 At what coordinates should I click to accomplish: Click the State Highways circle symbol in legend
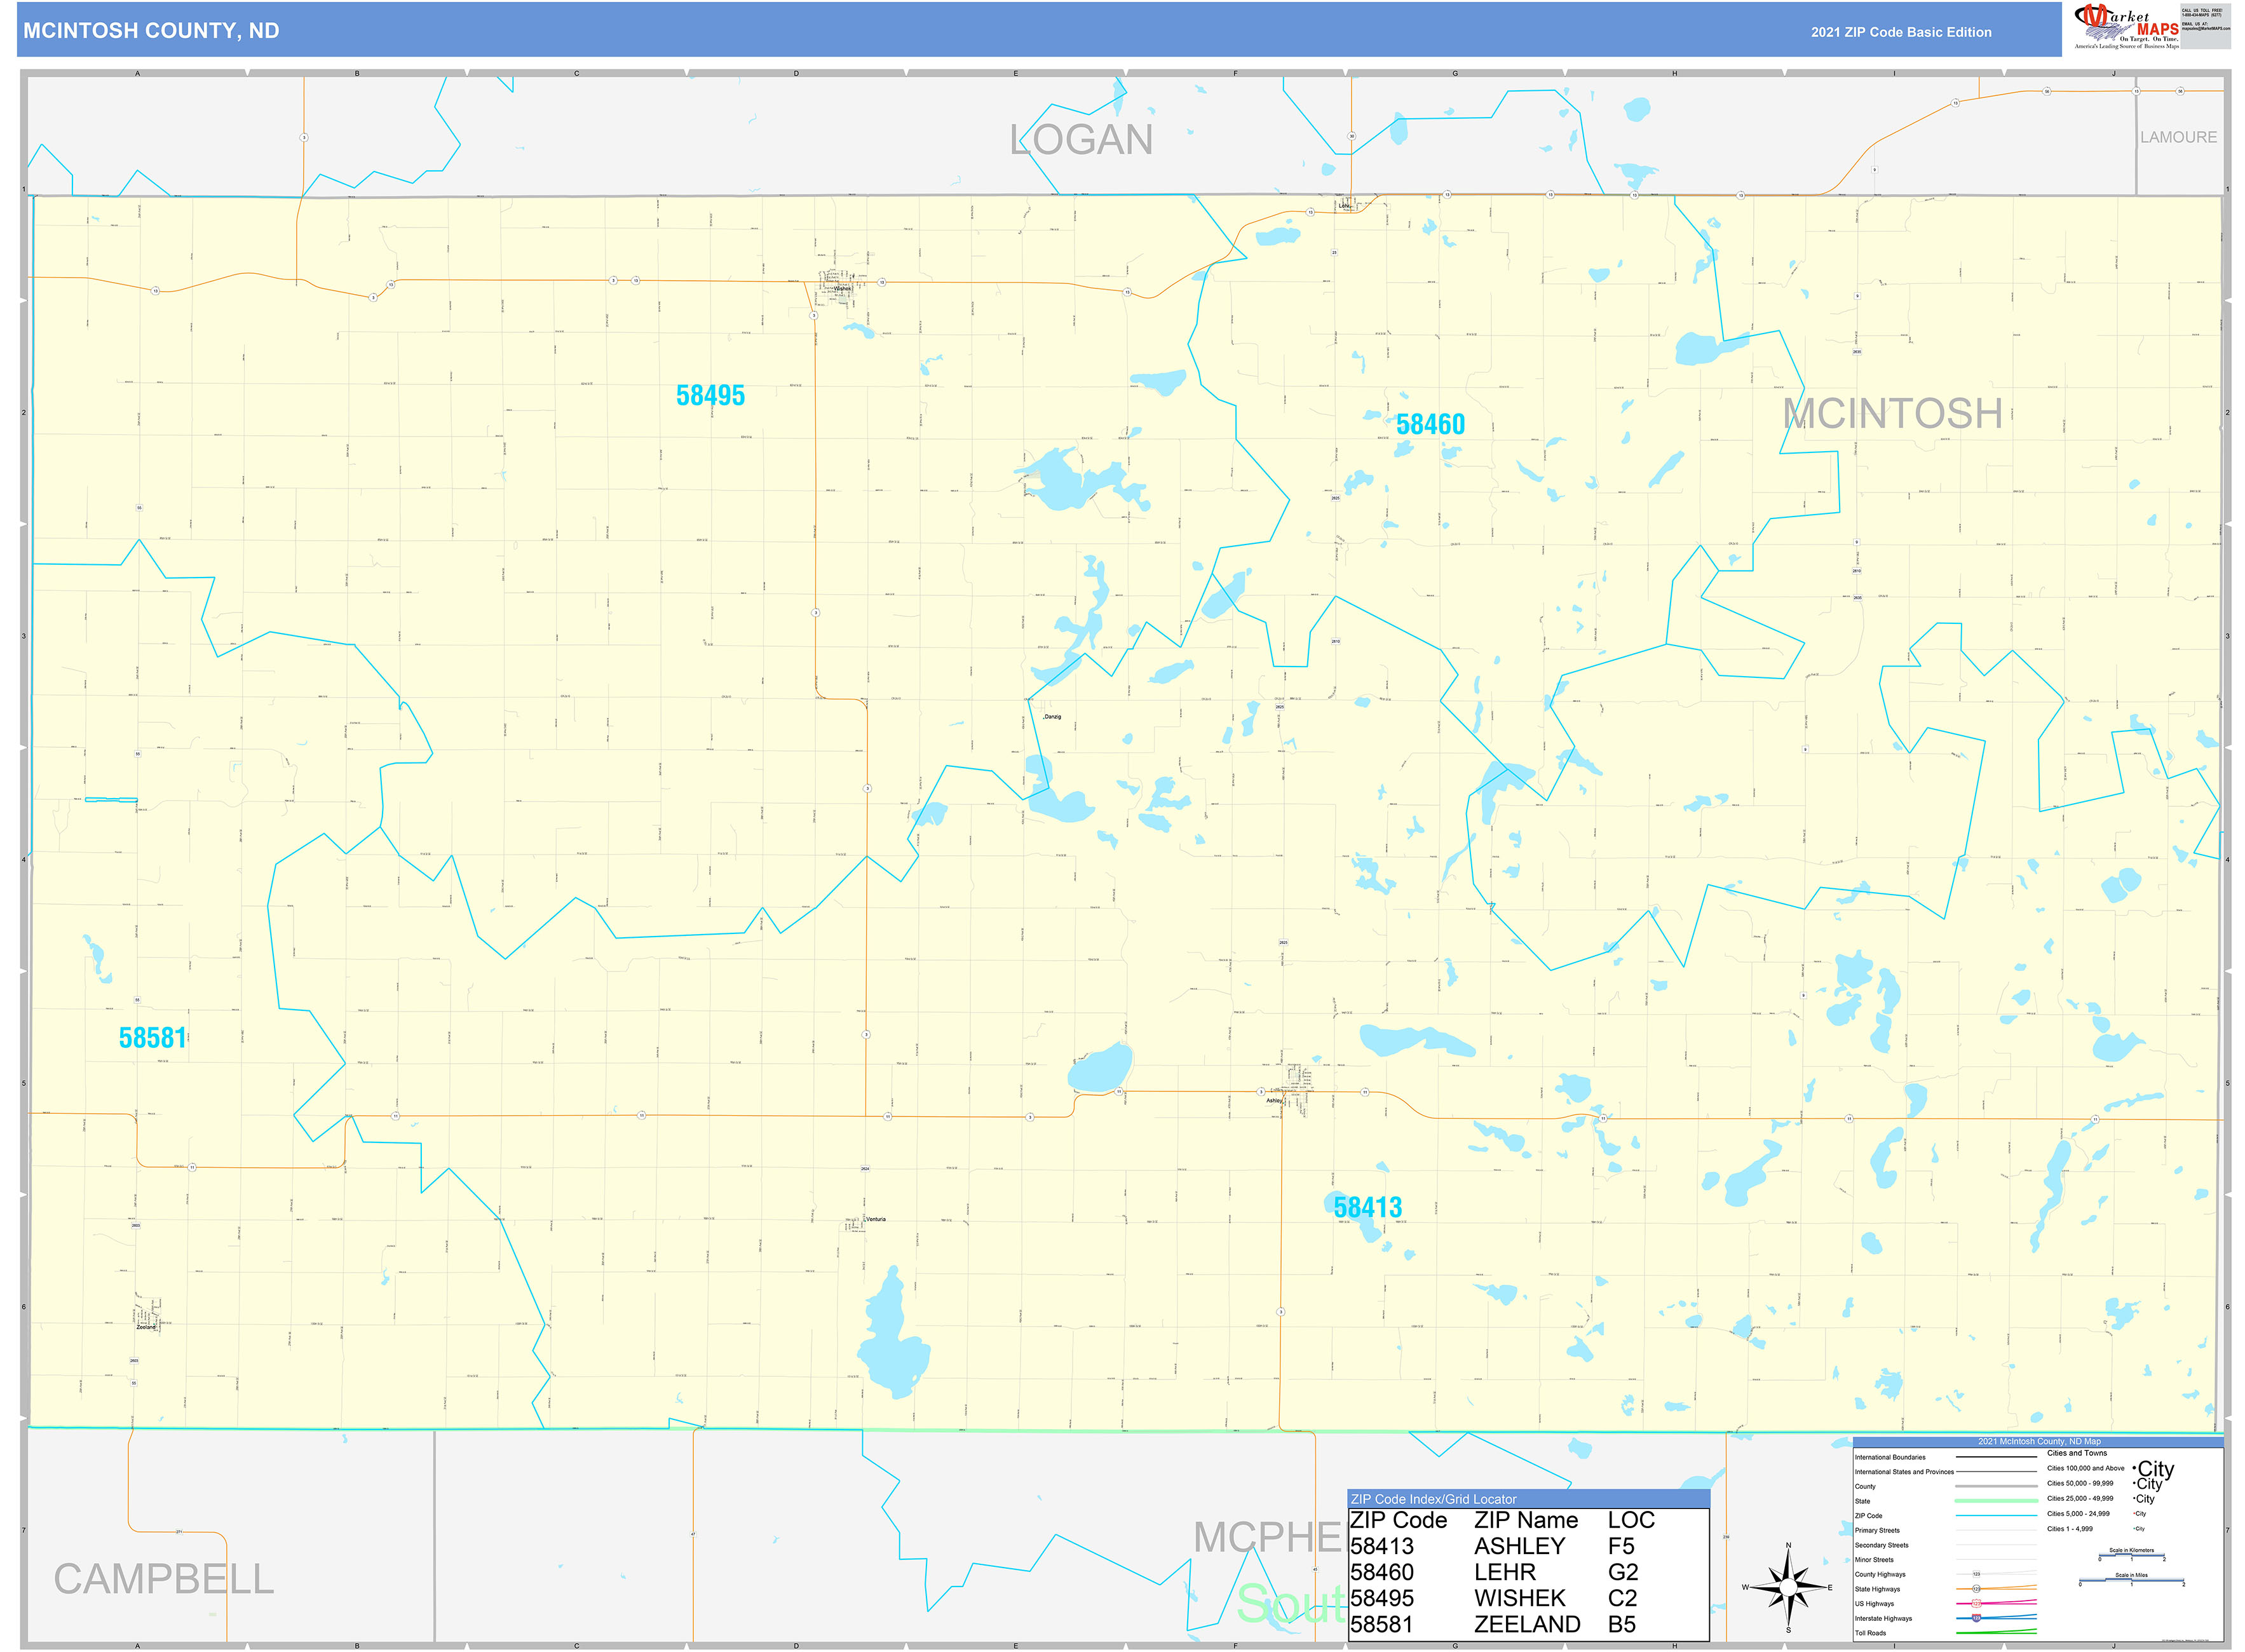tap(1976, 1589)
